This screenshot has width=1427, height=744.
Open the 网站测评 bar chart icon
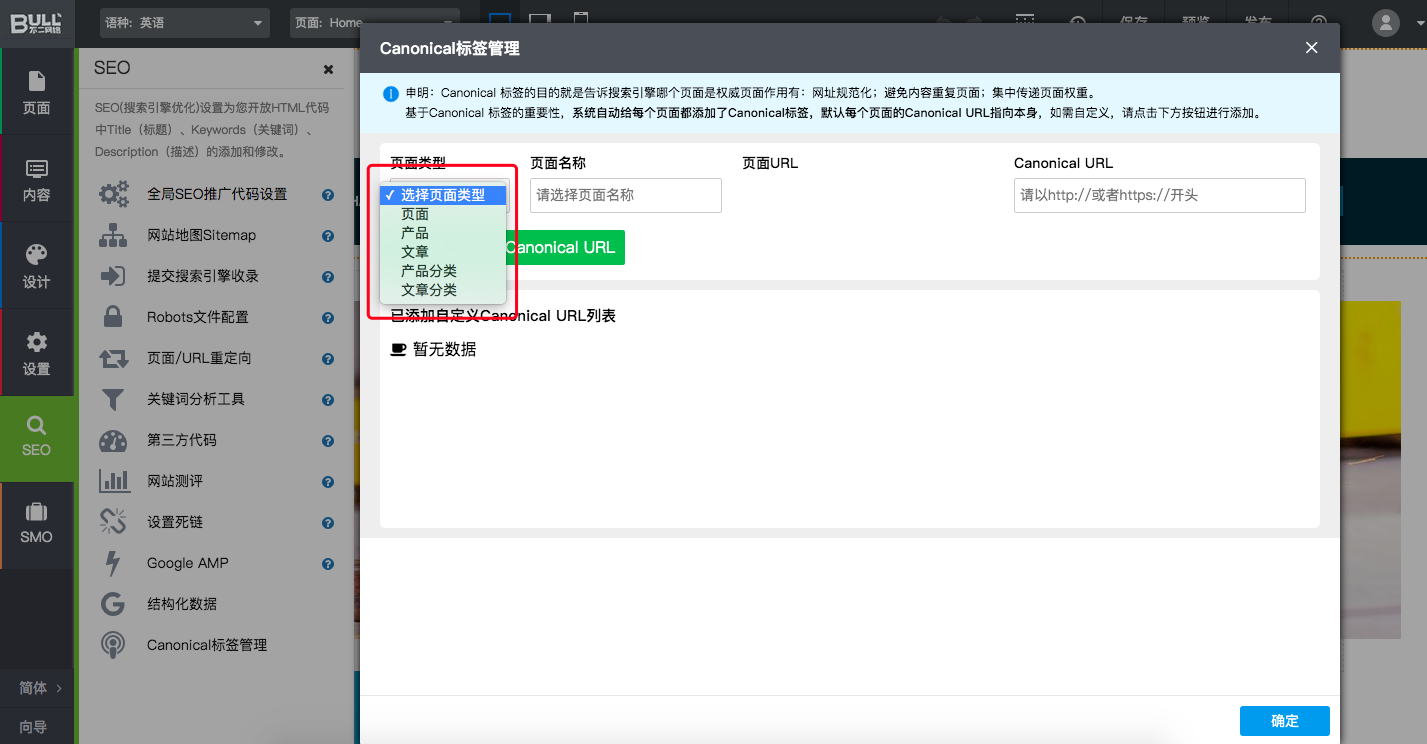click(x=113, y=481)
